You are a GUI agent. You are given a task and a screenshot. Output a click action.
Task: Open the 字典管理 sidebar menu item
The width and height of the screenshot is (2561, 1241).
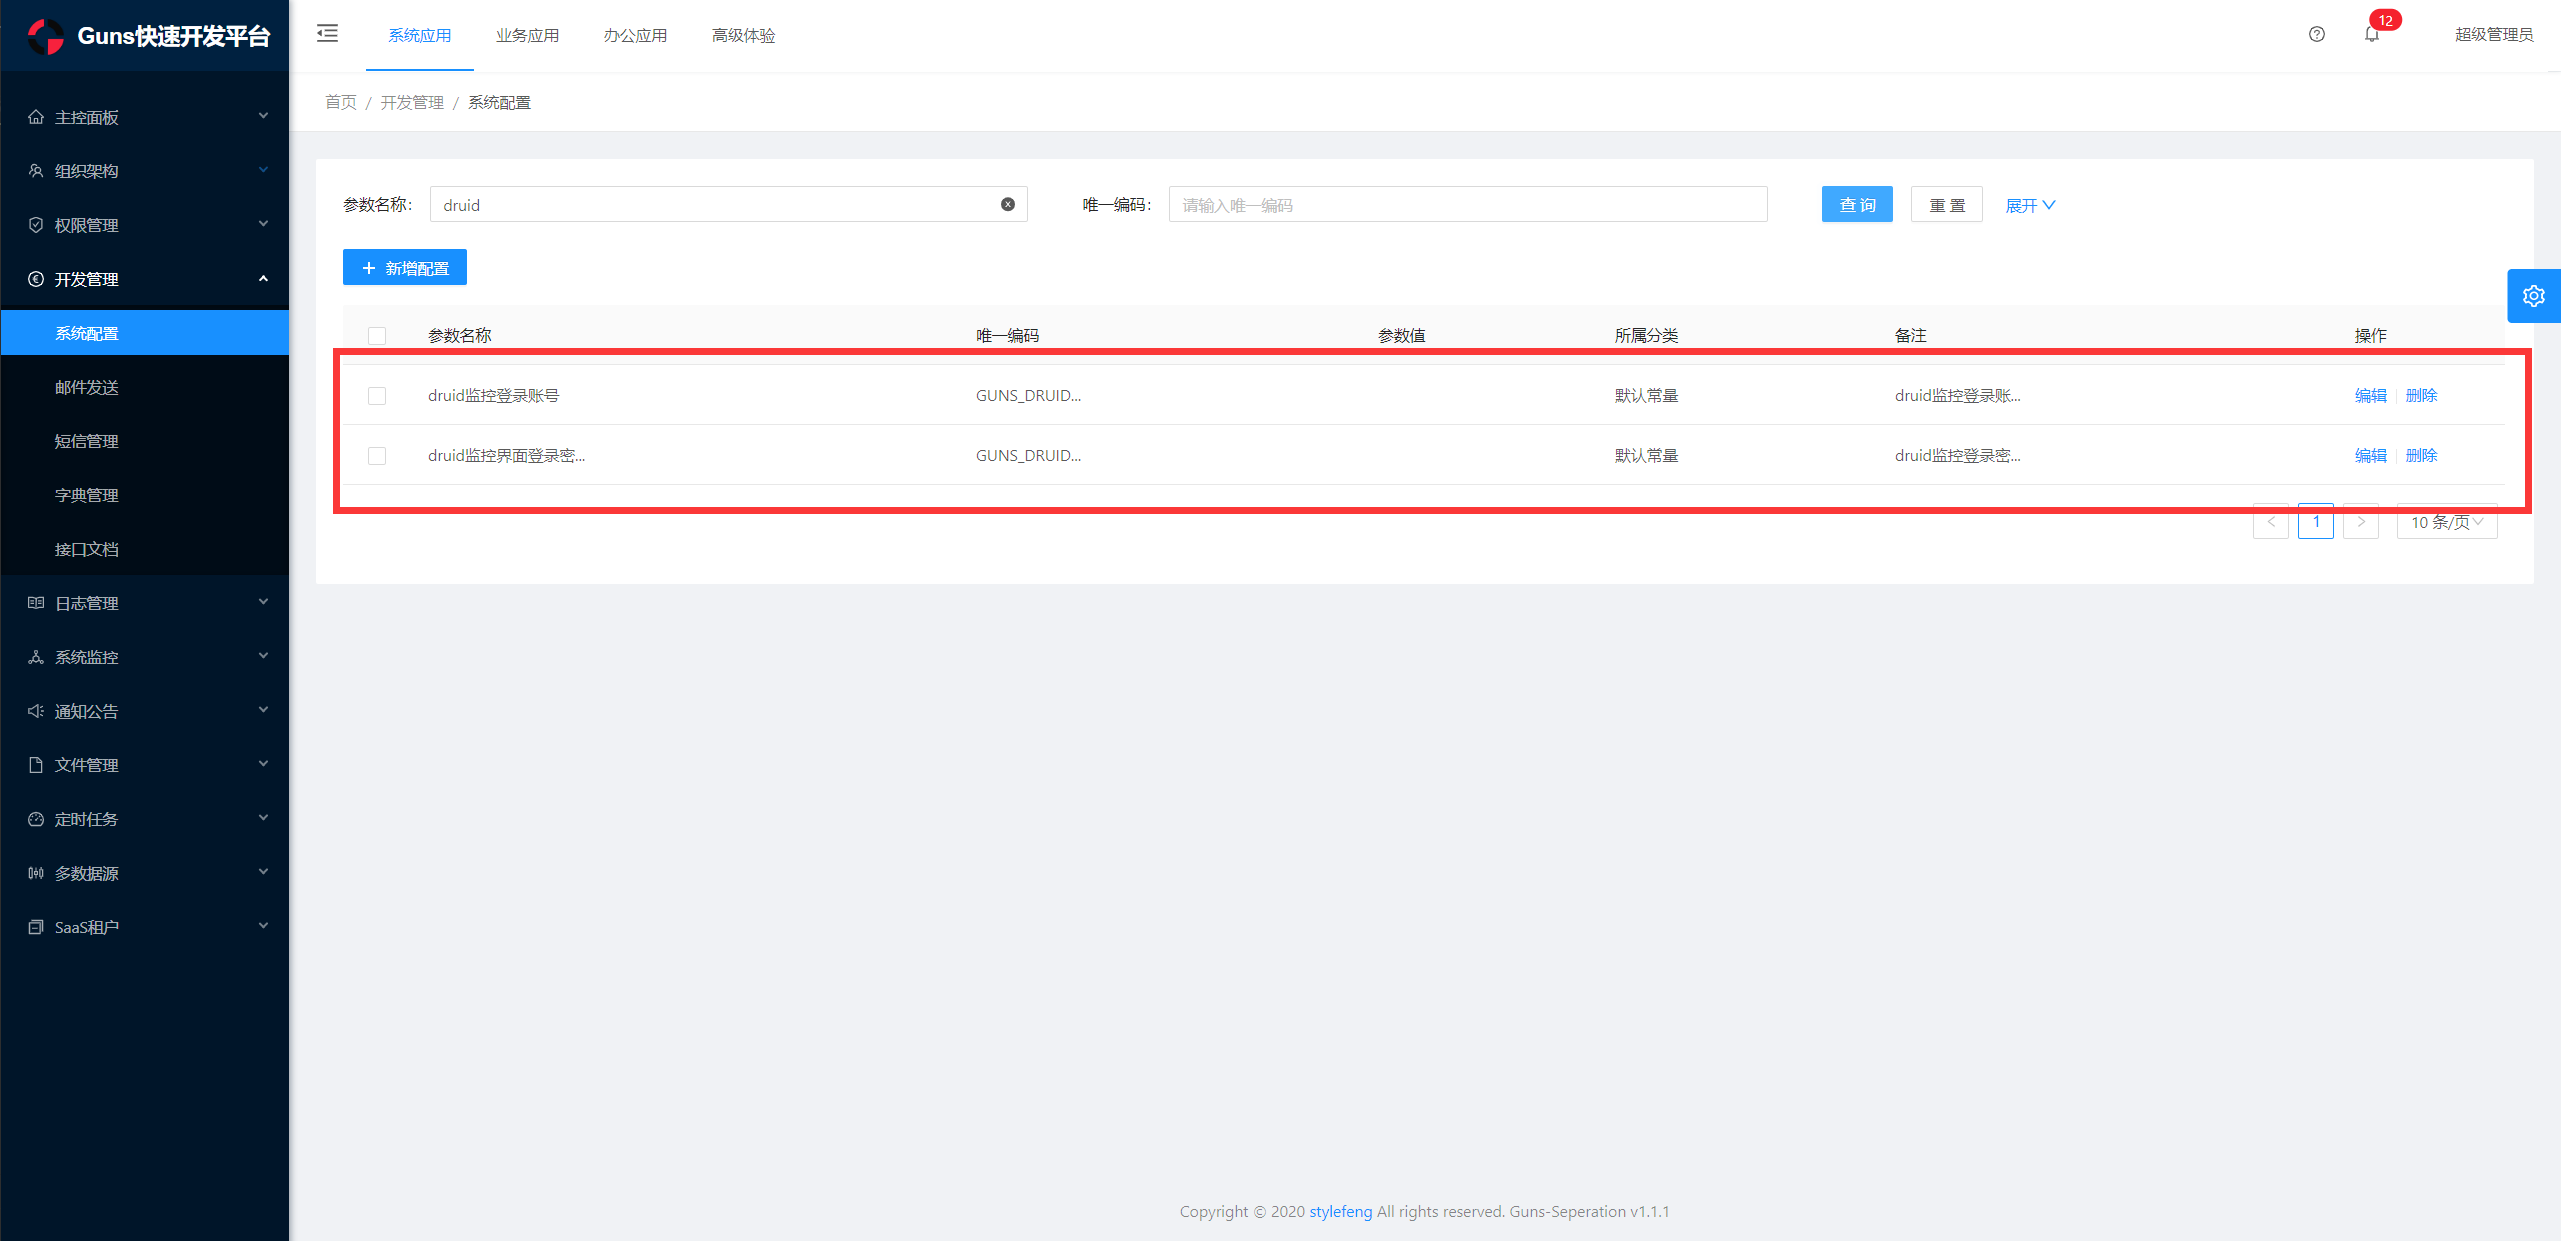(87, 495)
